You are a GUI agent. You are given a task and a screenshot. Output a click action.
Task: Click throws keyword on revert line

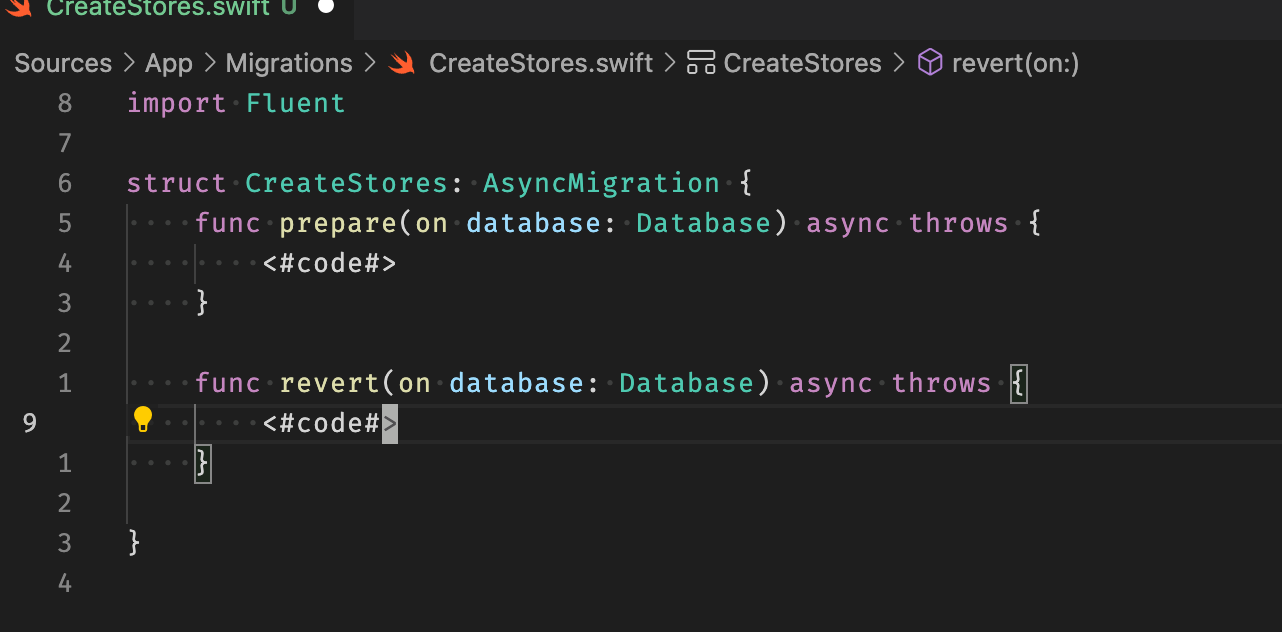coord(942,383)
